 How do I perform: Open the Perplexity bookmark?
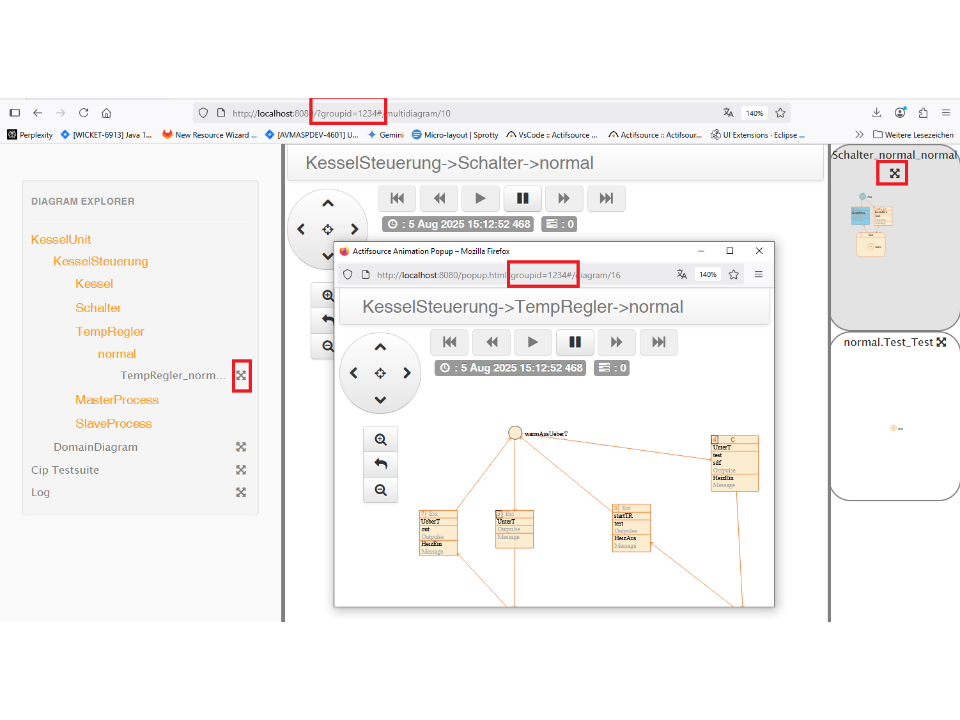click(x=30, y=135)
